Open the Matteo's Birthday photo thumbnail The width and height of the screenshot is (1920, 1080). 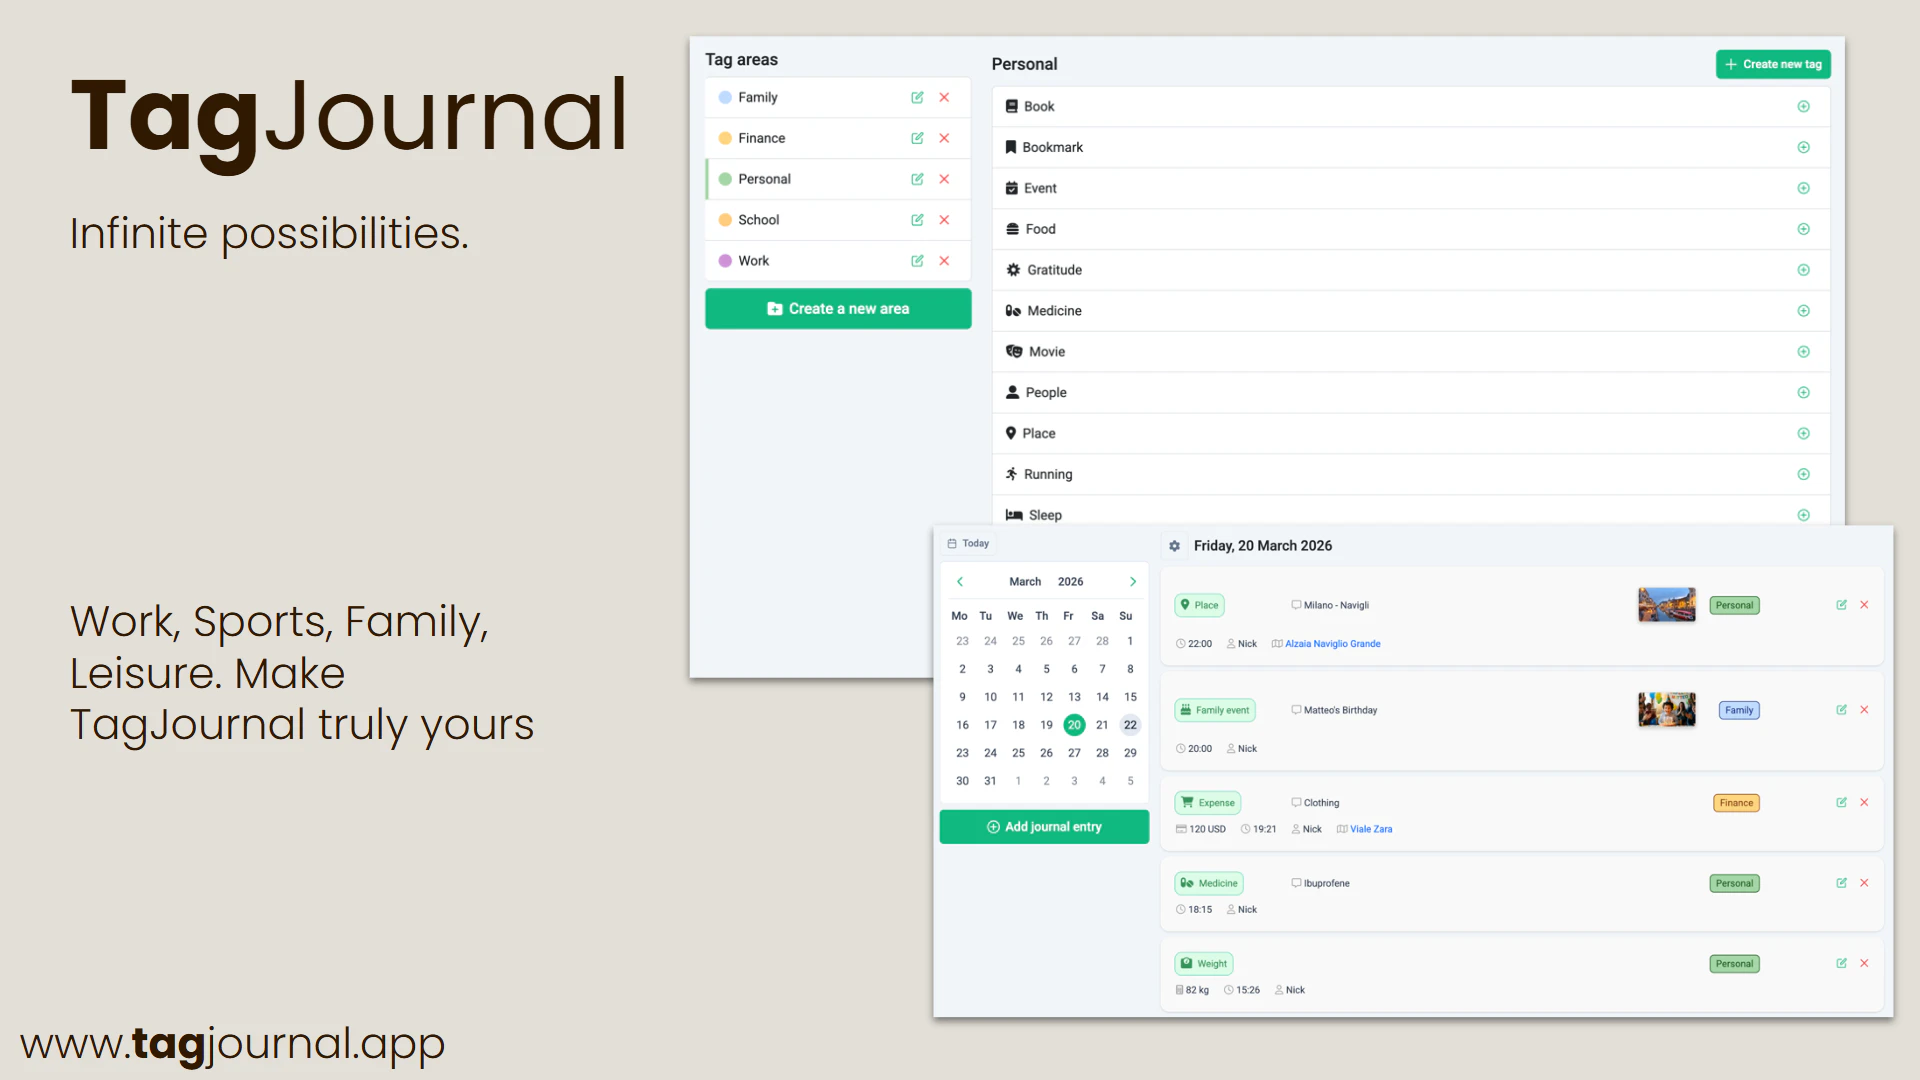(1666, 710)
